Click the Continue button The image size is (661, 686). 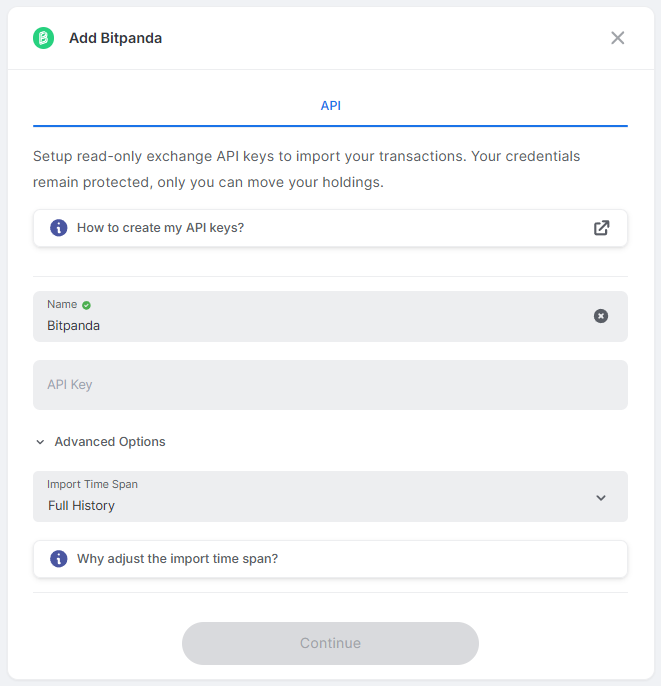pyautogui.click(x=330, y=644)
